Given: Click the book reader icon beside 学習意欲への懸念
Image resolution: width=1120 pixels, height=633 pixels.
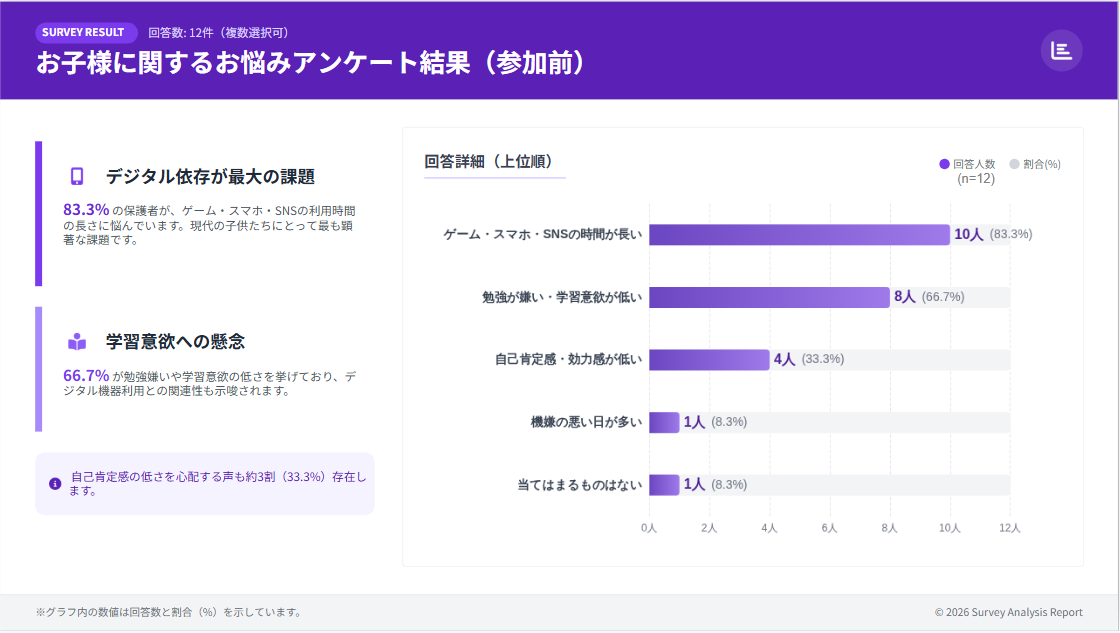Looking at the screenshot, I should pyautogui.click(x=77, y=341).
